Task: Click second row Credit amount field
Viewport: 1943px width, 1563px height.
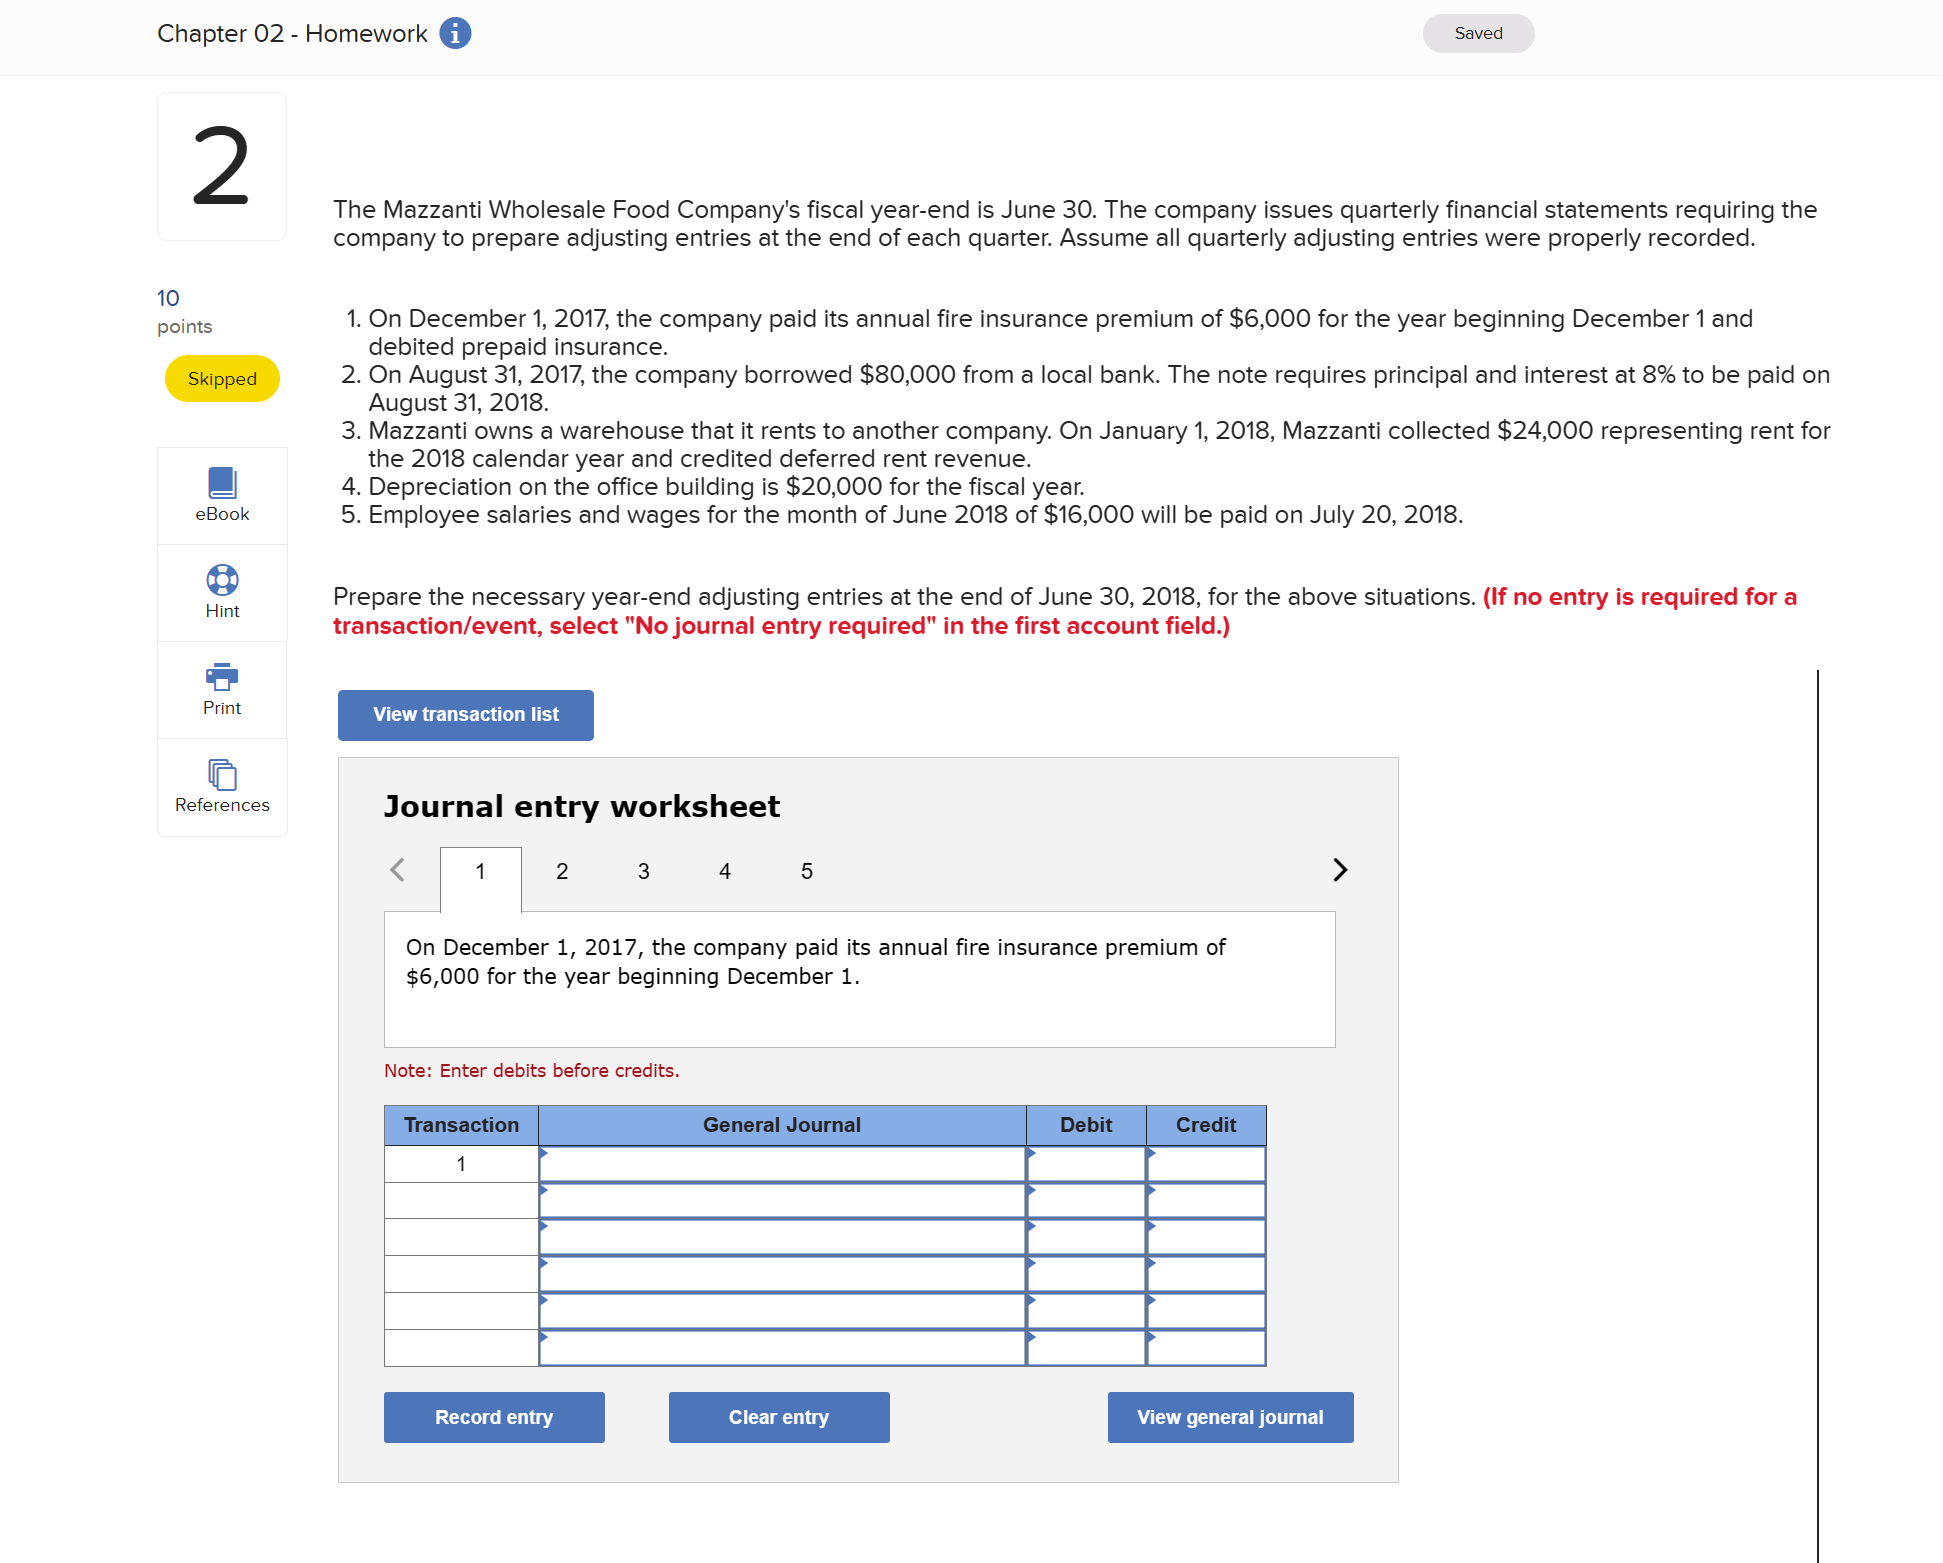Action: click(1206, 1200)
